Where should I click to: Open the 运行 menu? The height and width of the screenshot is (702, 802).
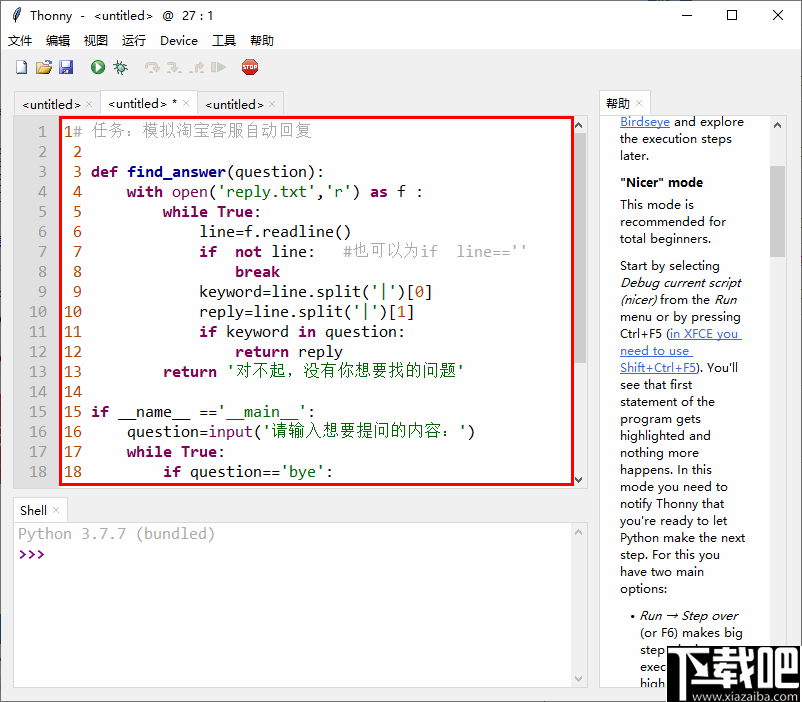click(x=133, y=41)
